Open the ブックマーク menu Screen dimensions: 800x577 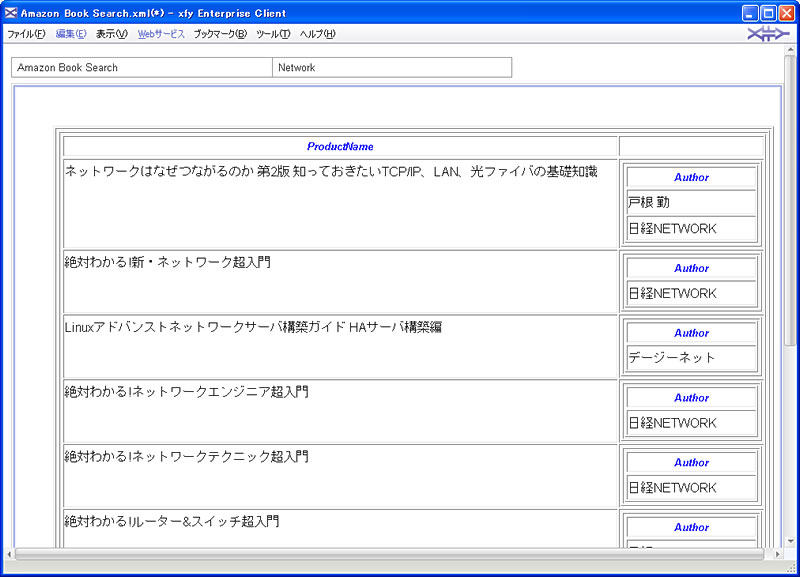(220, 34)
